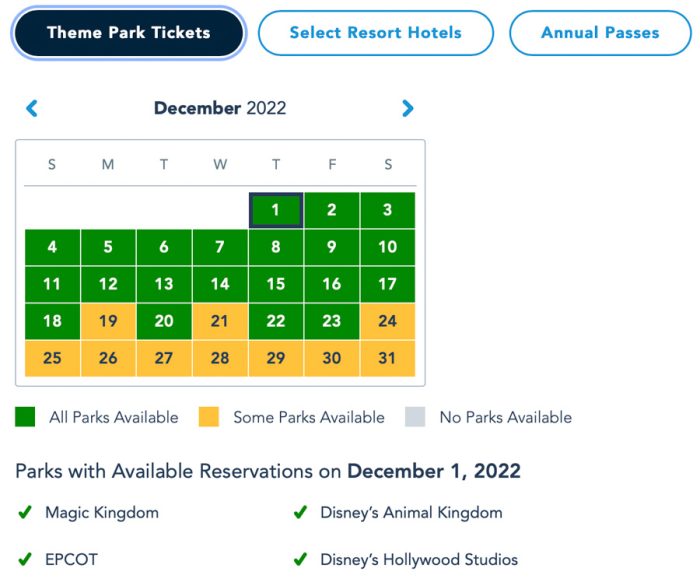Switch to Annual Passes tab
This screenshot has height=582, width=700.
[600, 33]
